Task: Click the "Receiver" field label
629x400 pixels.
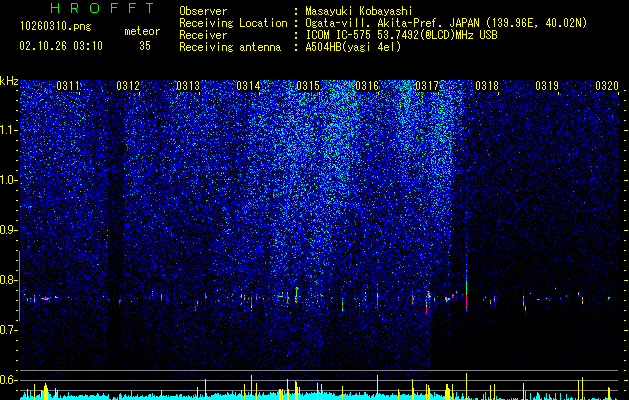Action: click(x=203, y=35)
